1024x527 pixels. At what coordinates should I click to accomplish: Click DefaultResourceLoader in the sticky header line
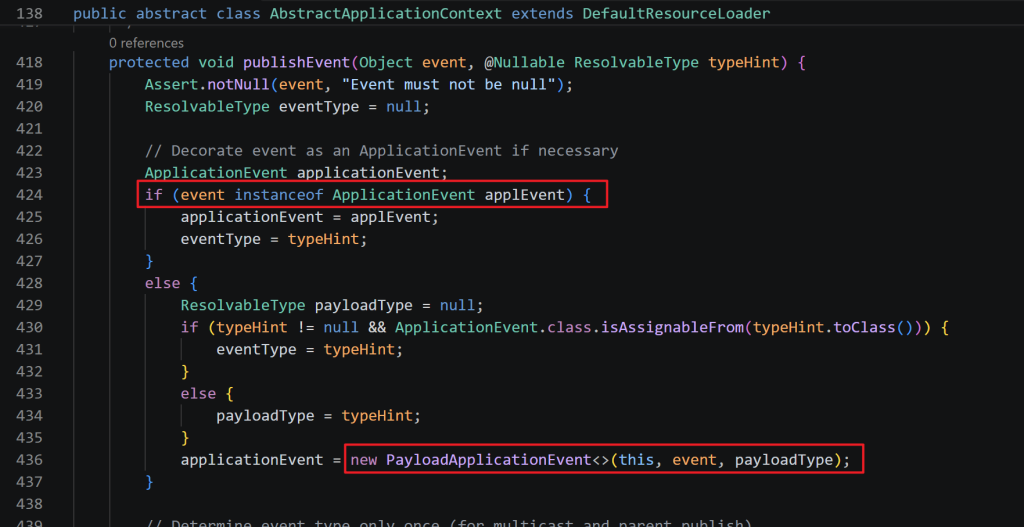[x=676, y=14]
